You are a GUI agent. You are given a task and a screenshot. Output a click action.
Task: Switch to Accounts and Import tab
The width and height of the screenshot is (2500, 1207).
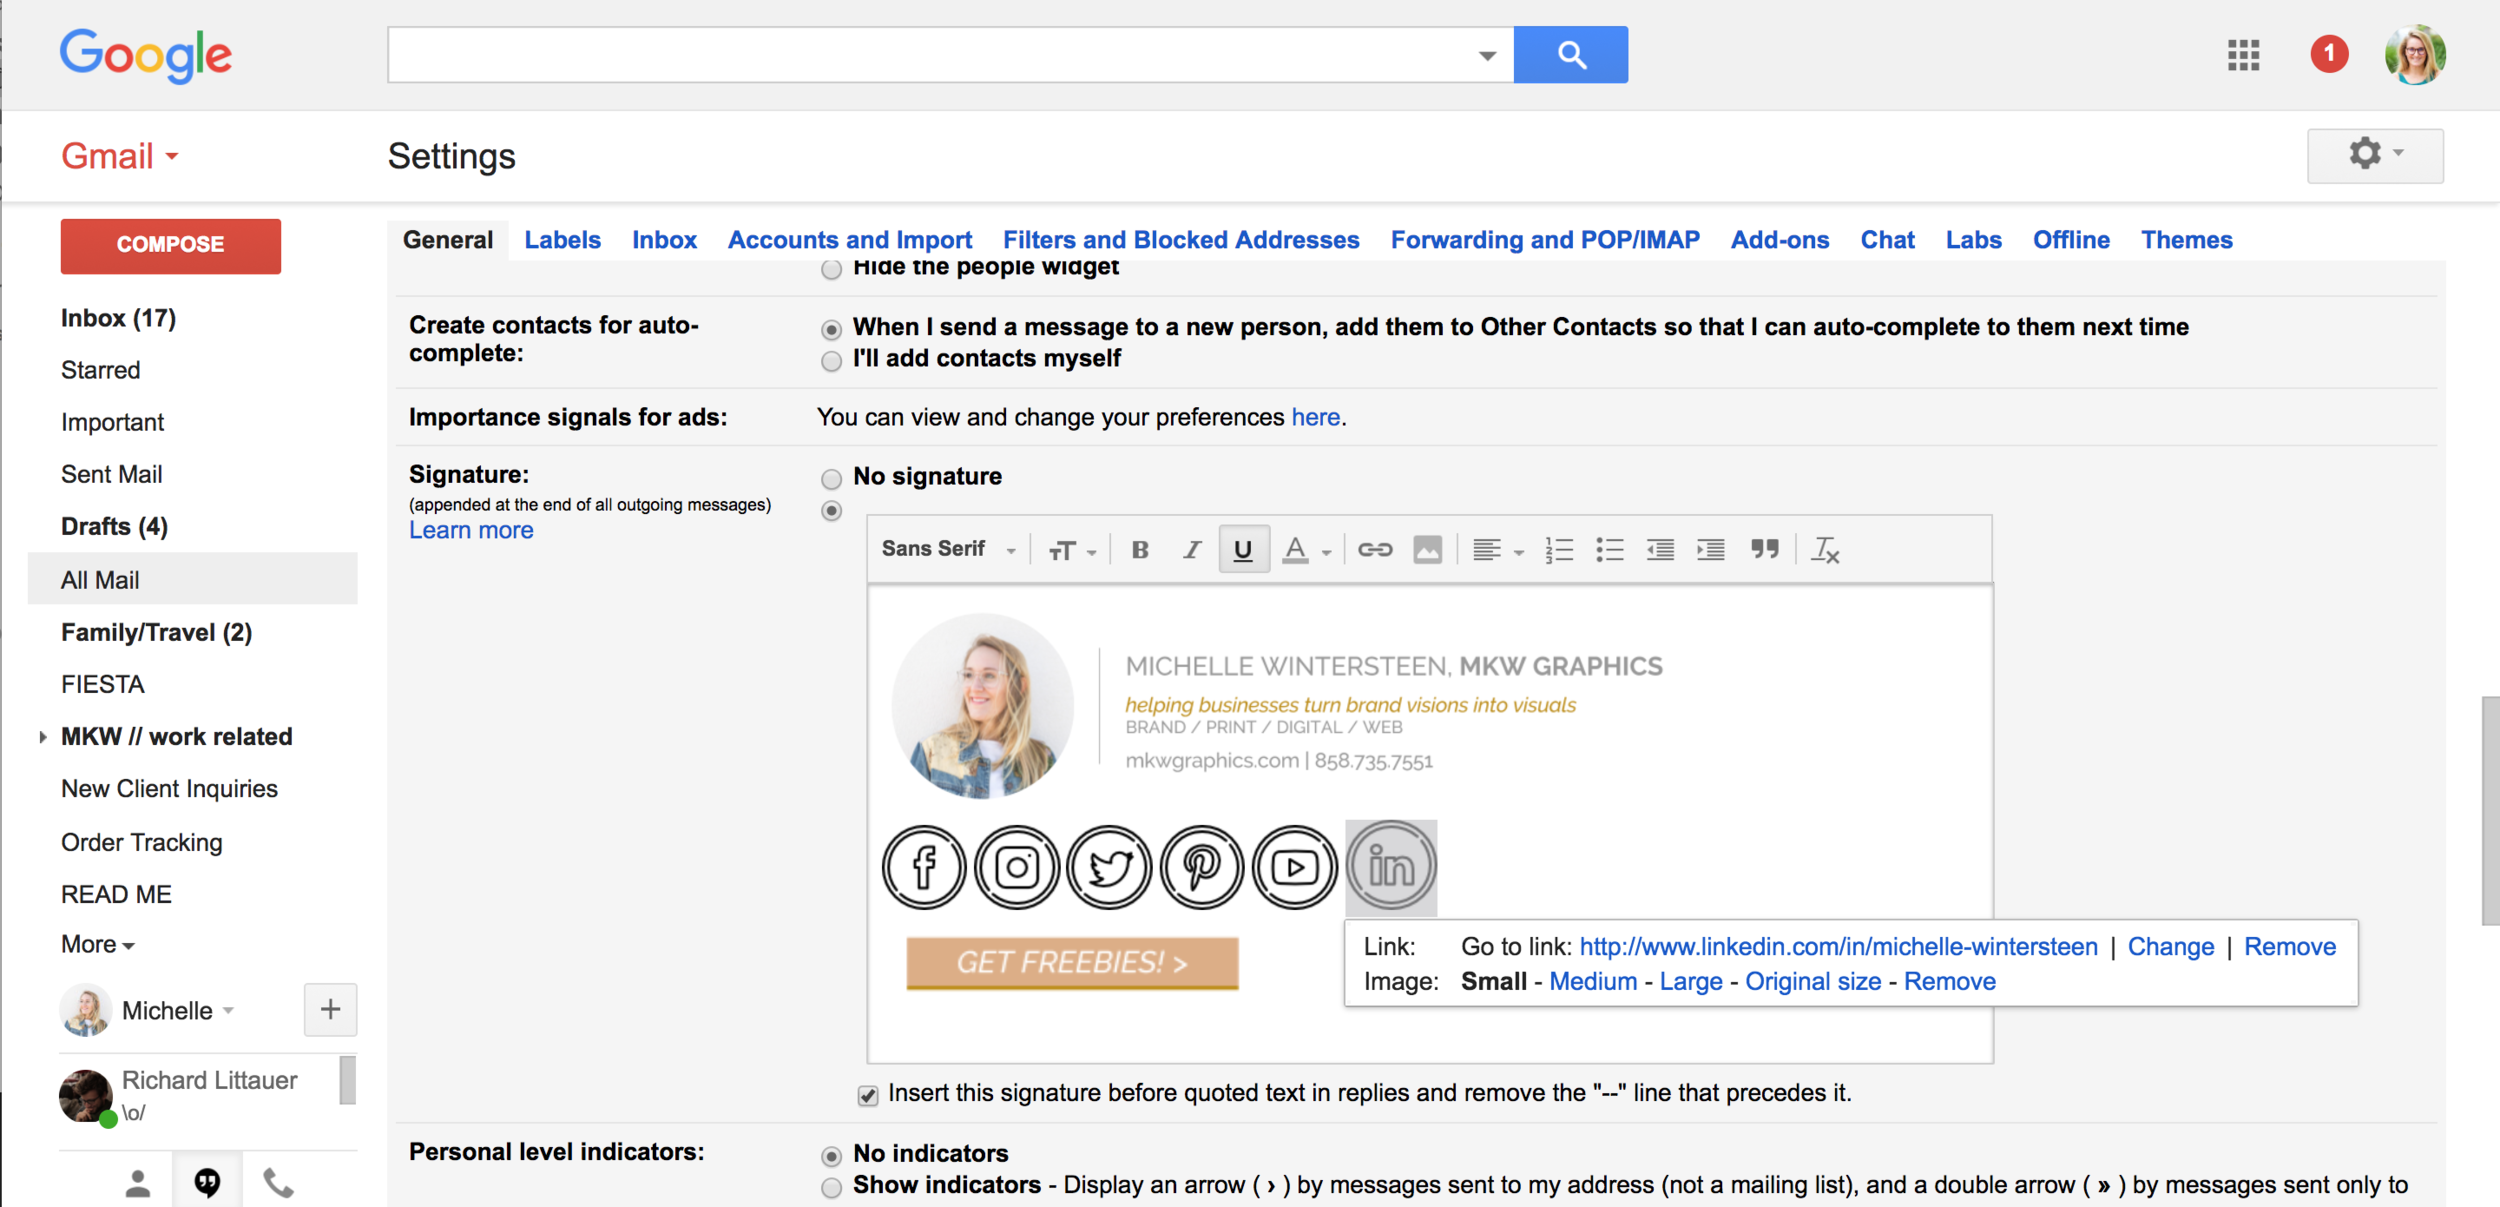pos(849,240)
